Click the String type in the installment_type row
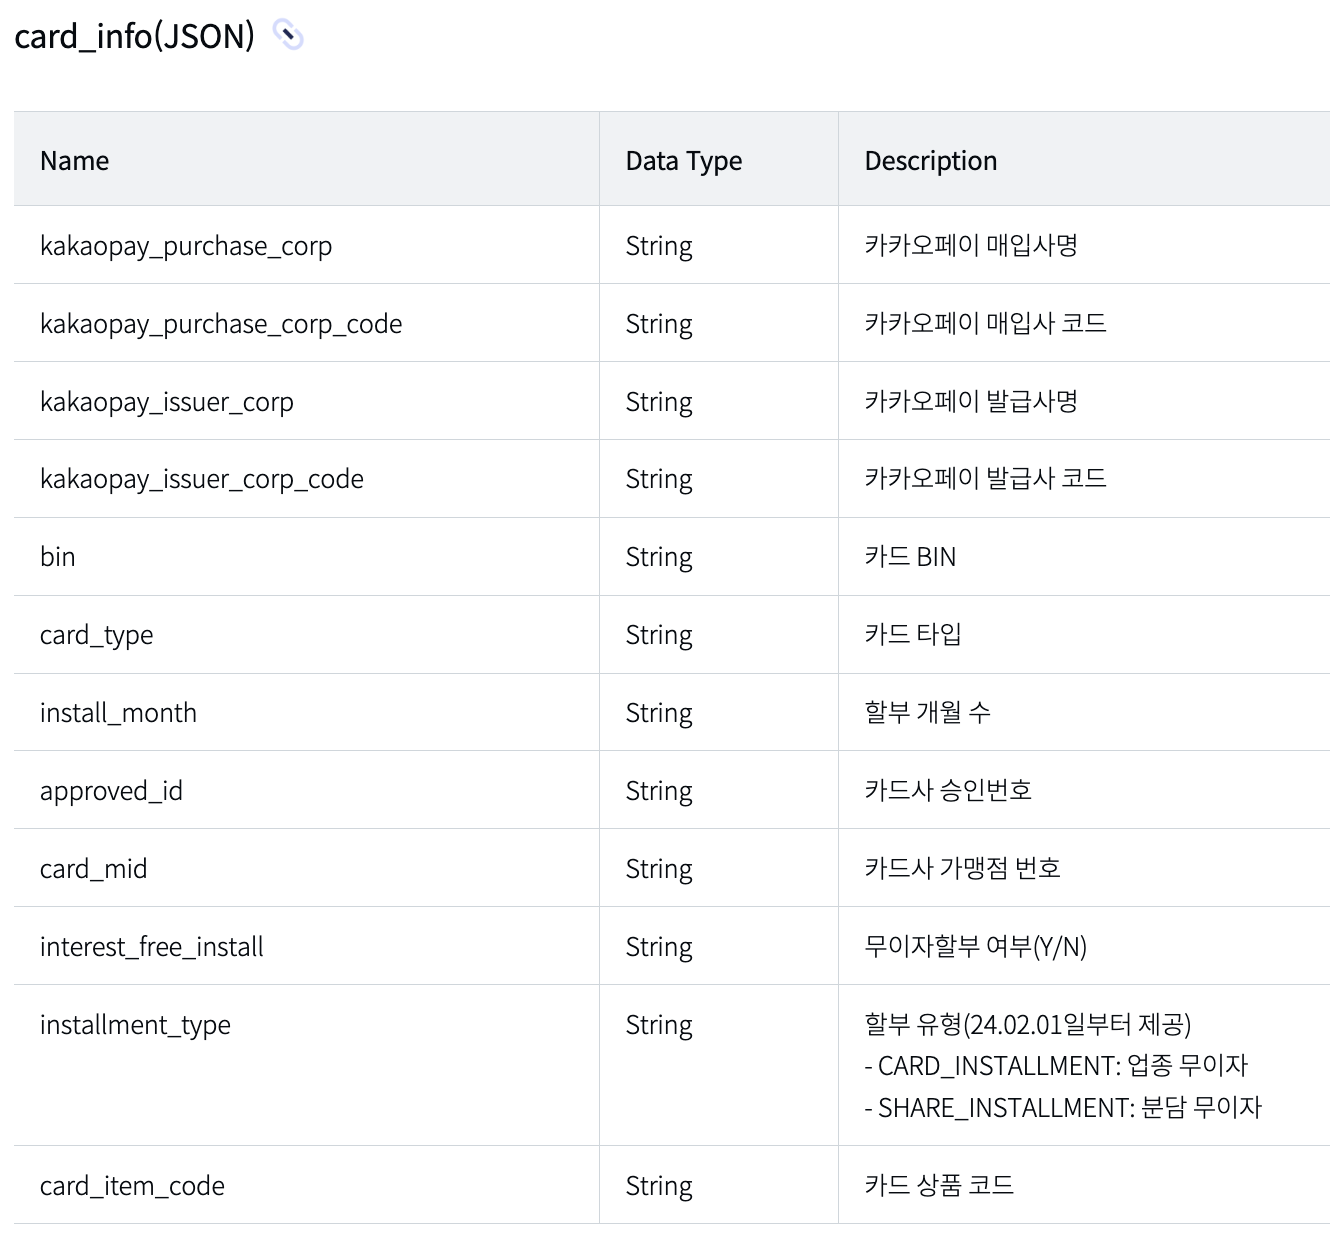 [x=659, y=1025]
